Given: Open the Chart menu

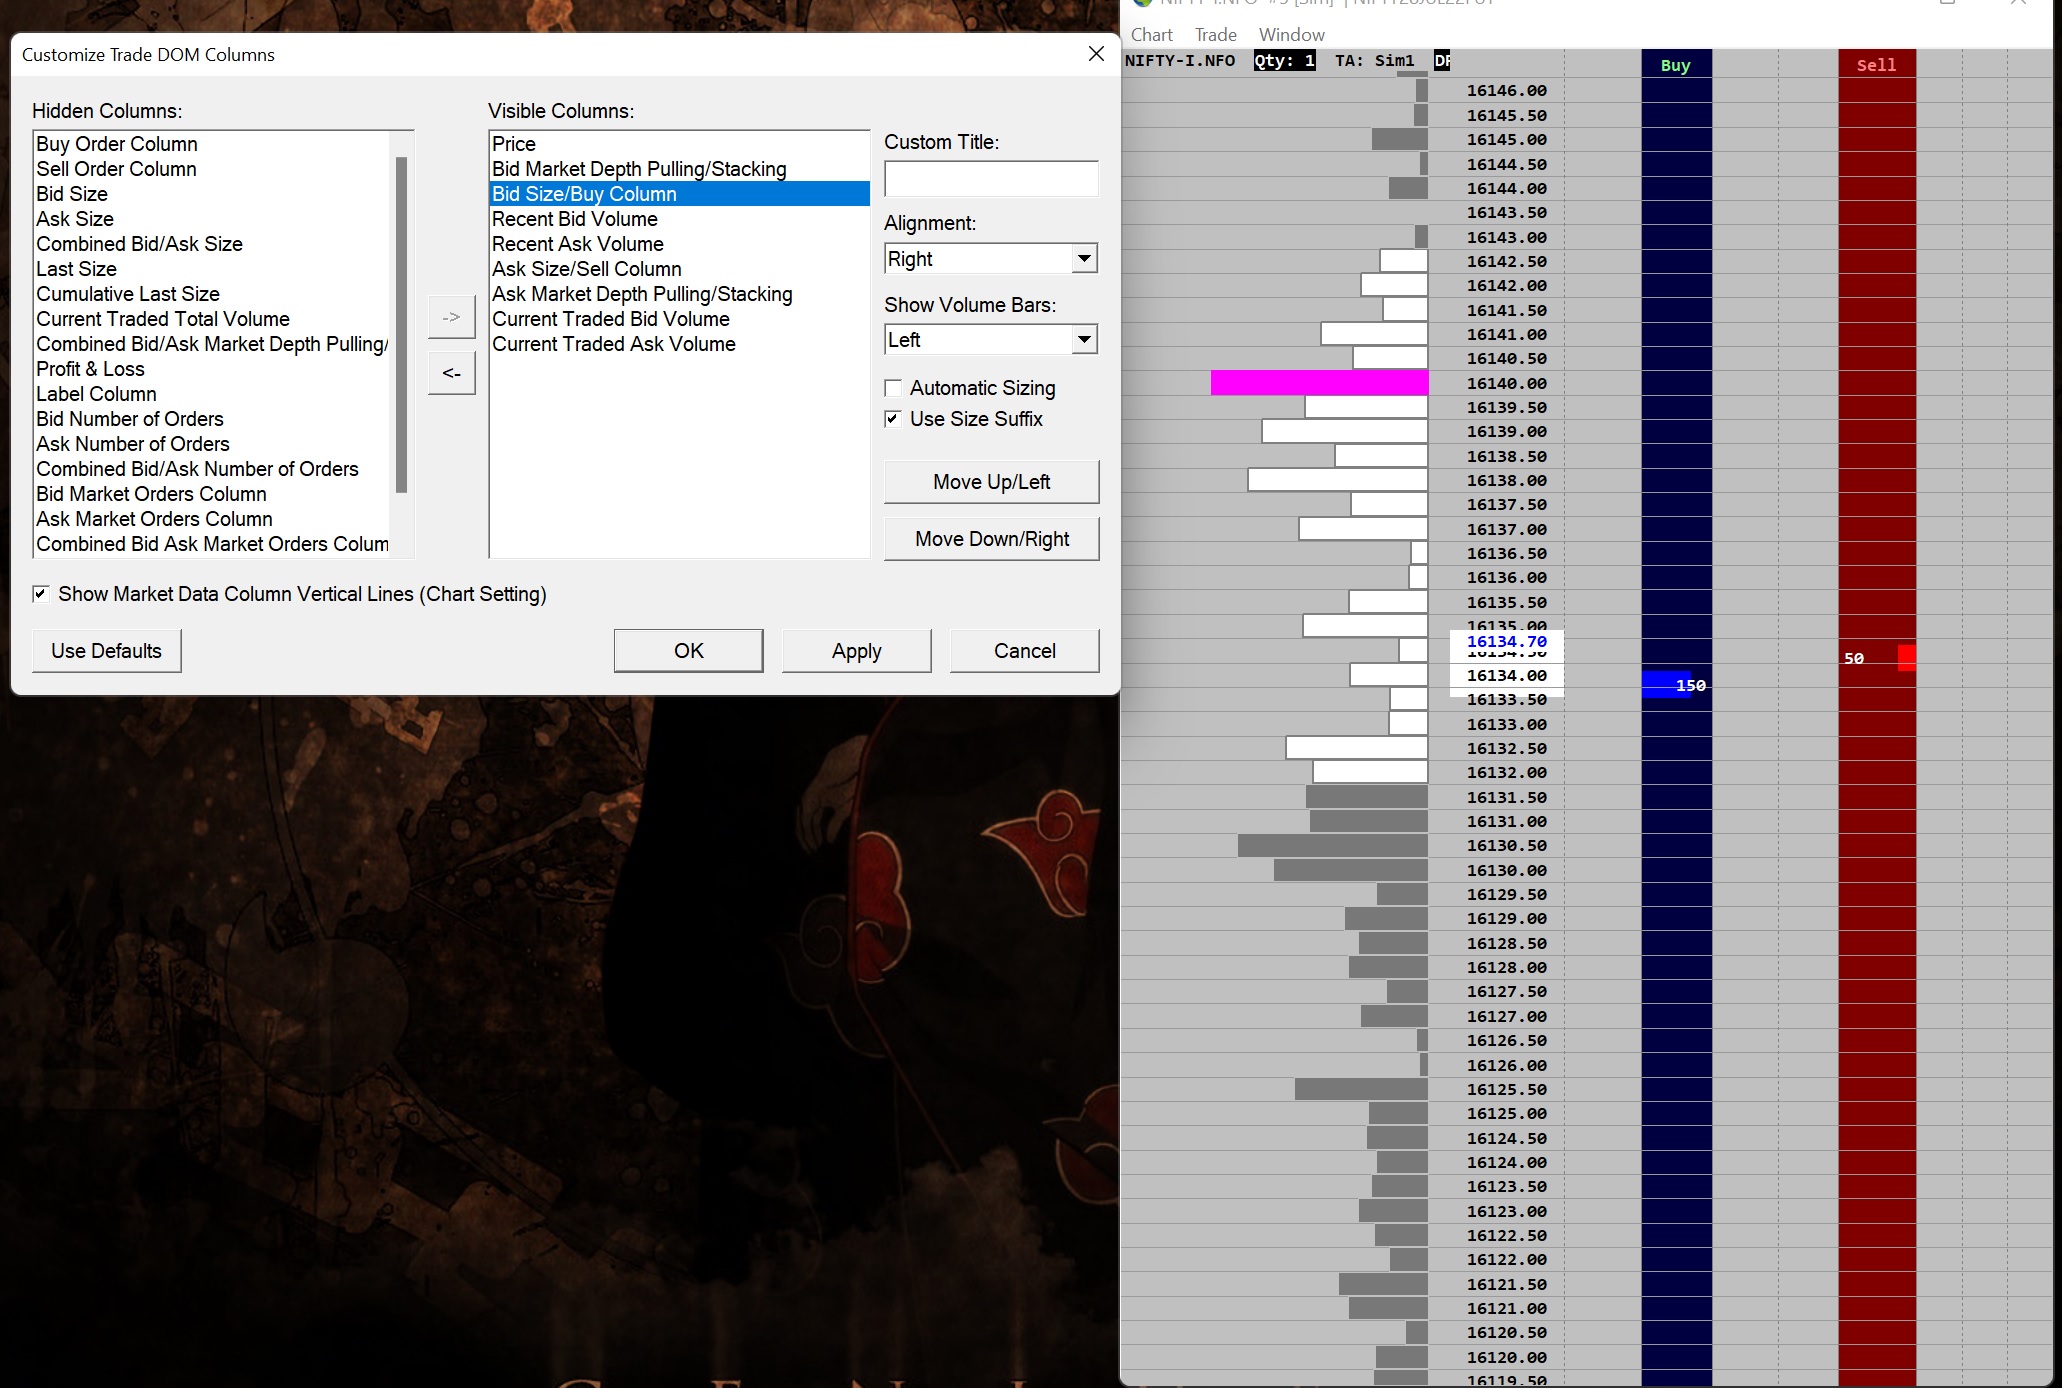Looking at the screenshot, I should click(x=1151, y=35).
